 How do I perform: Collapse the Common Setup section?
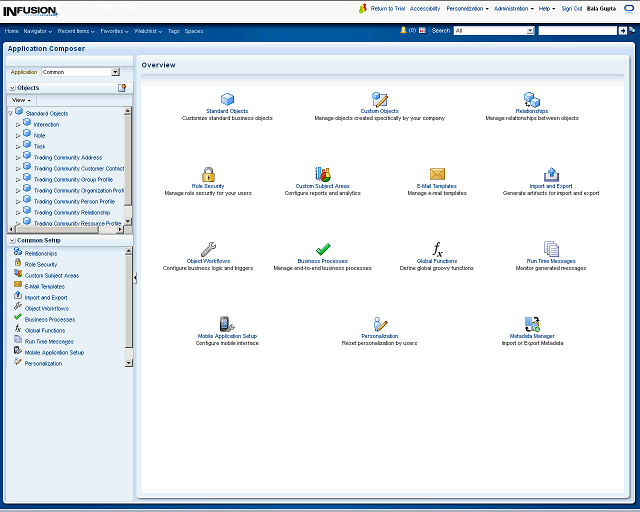pyautogui.click(x=11, y=241)
